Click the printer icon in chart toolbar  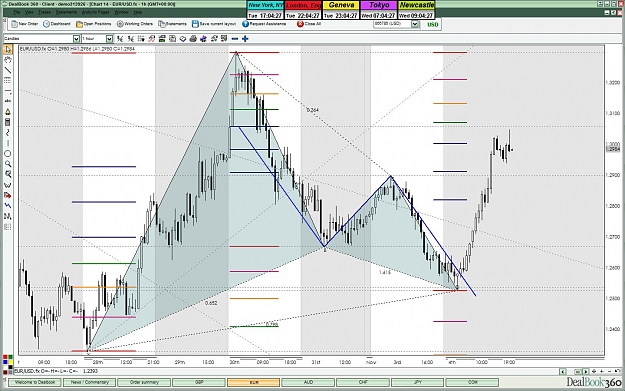[193, 39]
